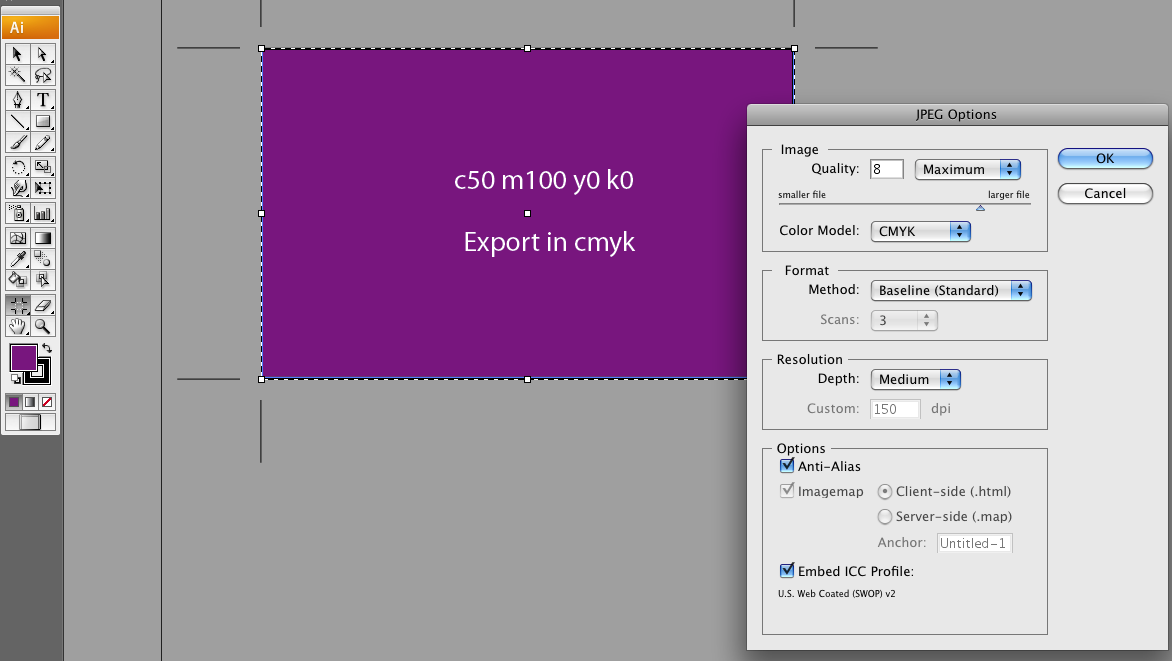
Task: Pick the Gradient tool
Action: click(43, 238)
